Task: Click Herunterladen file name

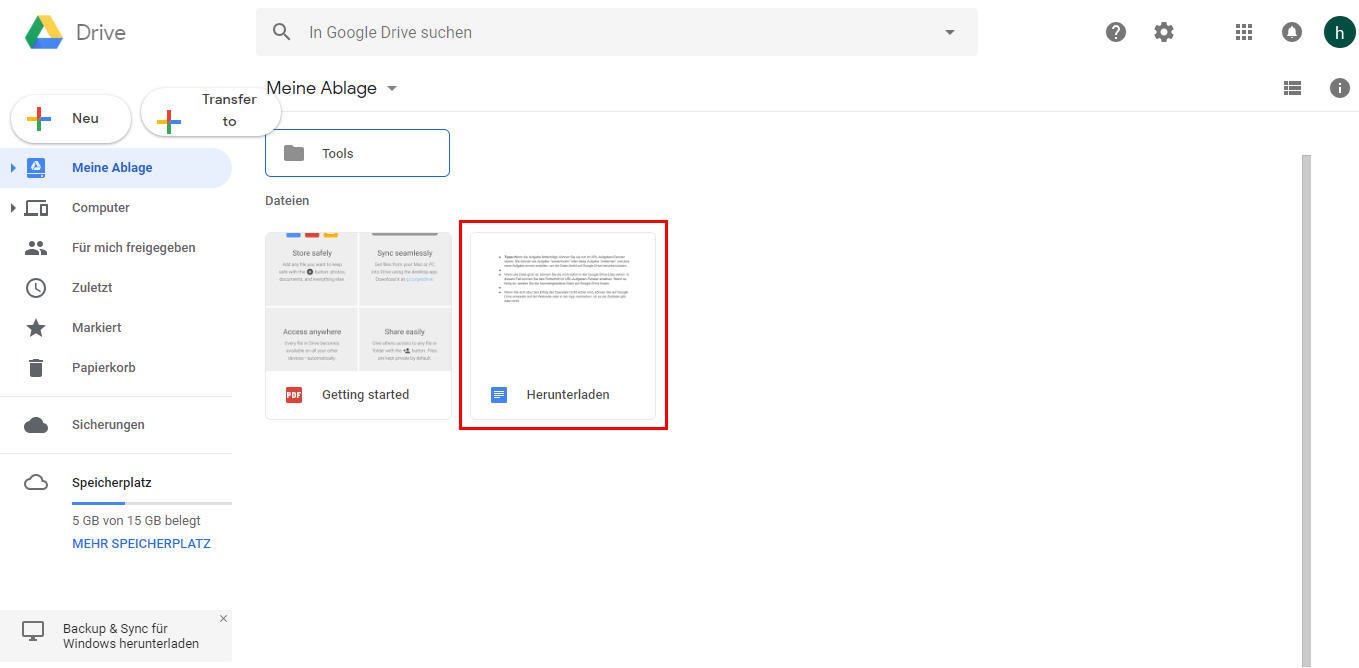Action: 568,395
